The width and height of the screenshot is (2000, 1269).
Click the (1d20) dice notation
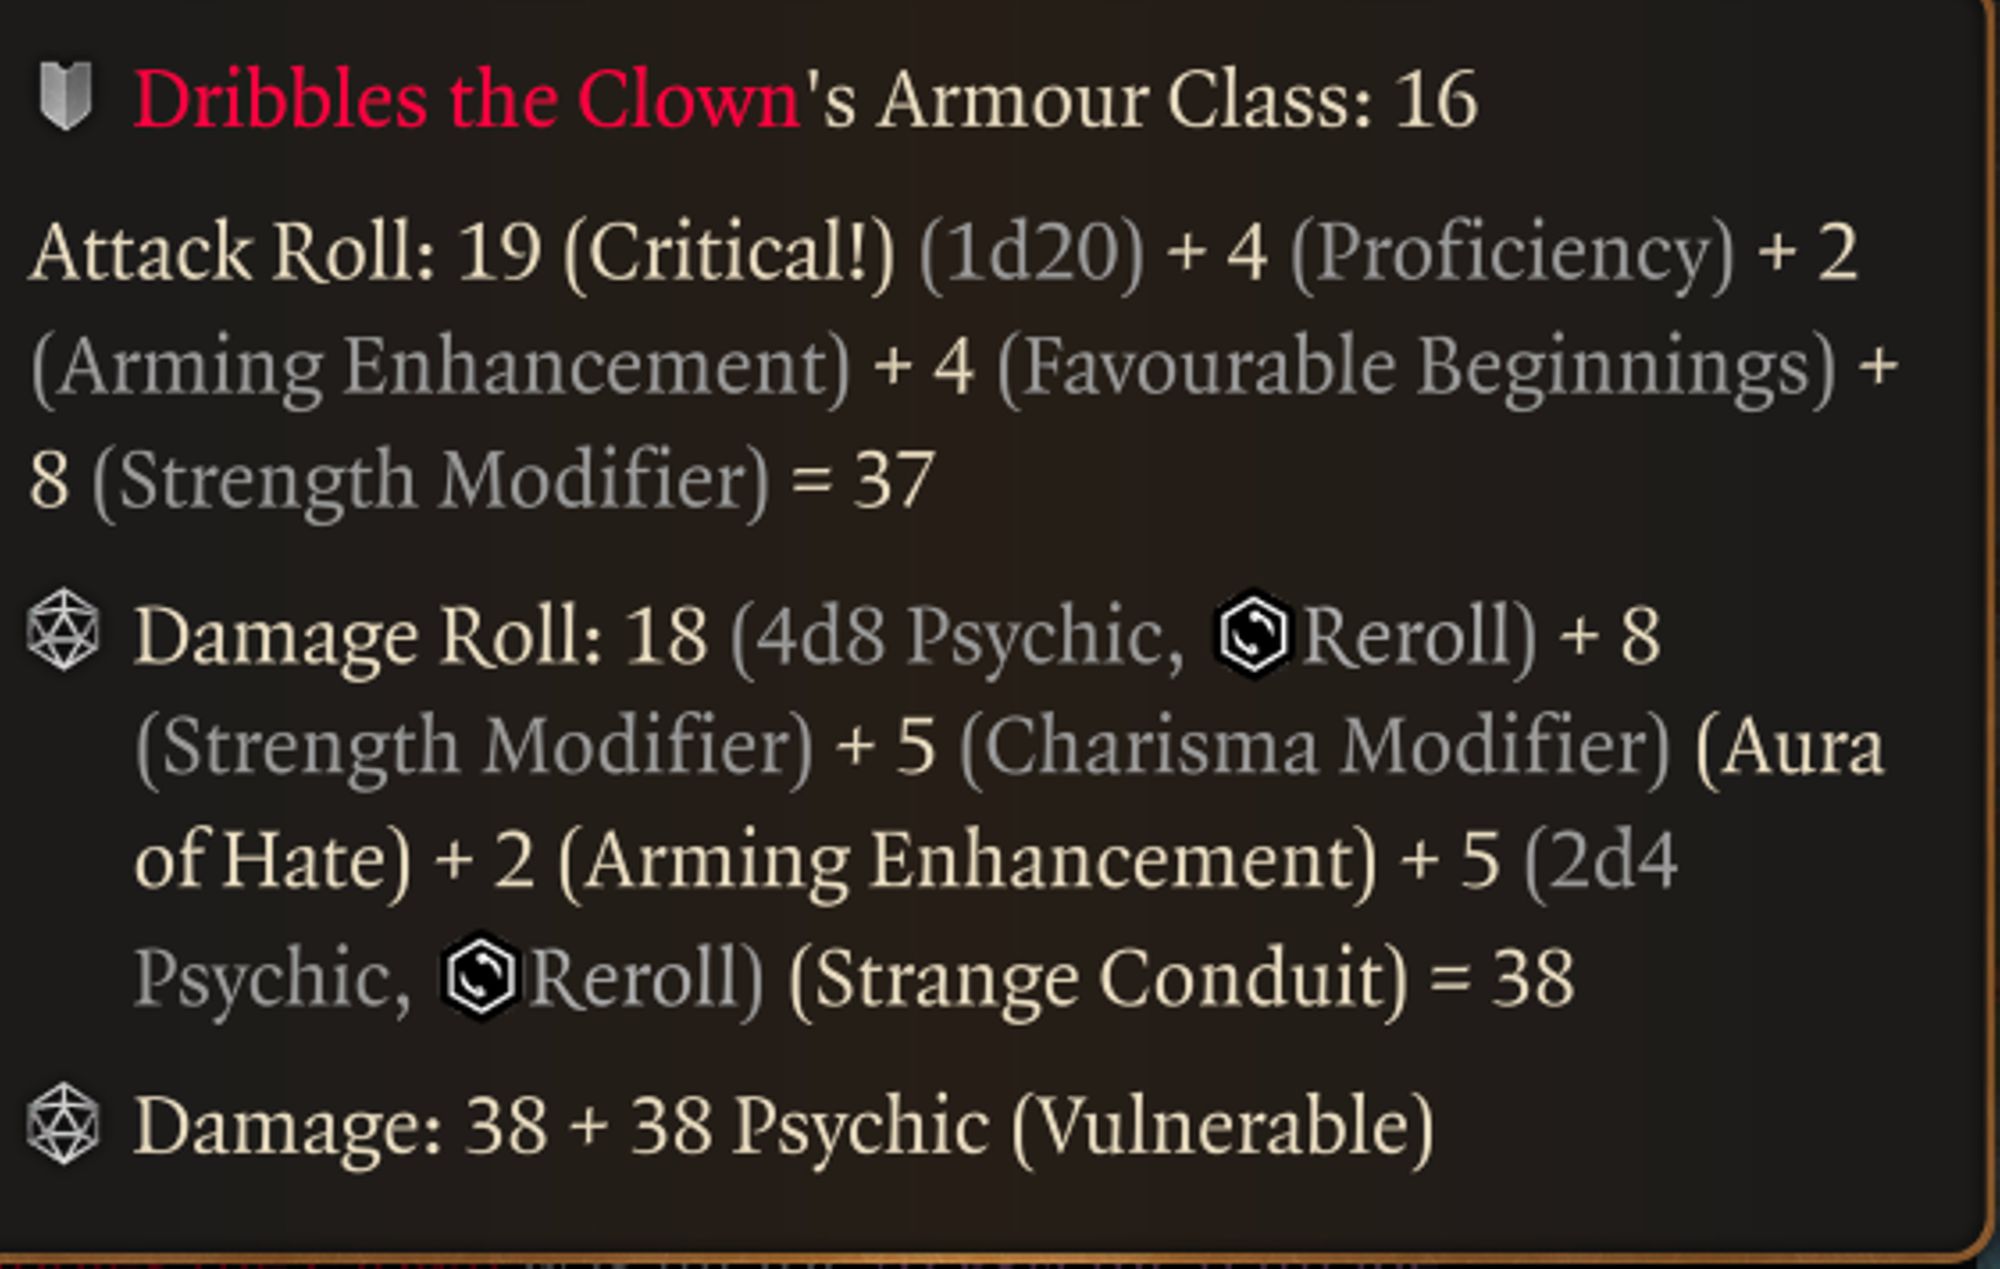1031,252
